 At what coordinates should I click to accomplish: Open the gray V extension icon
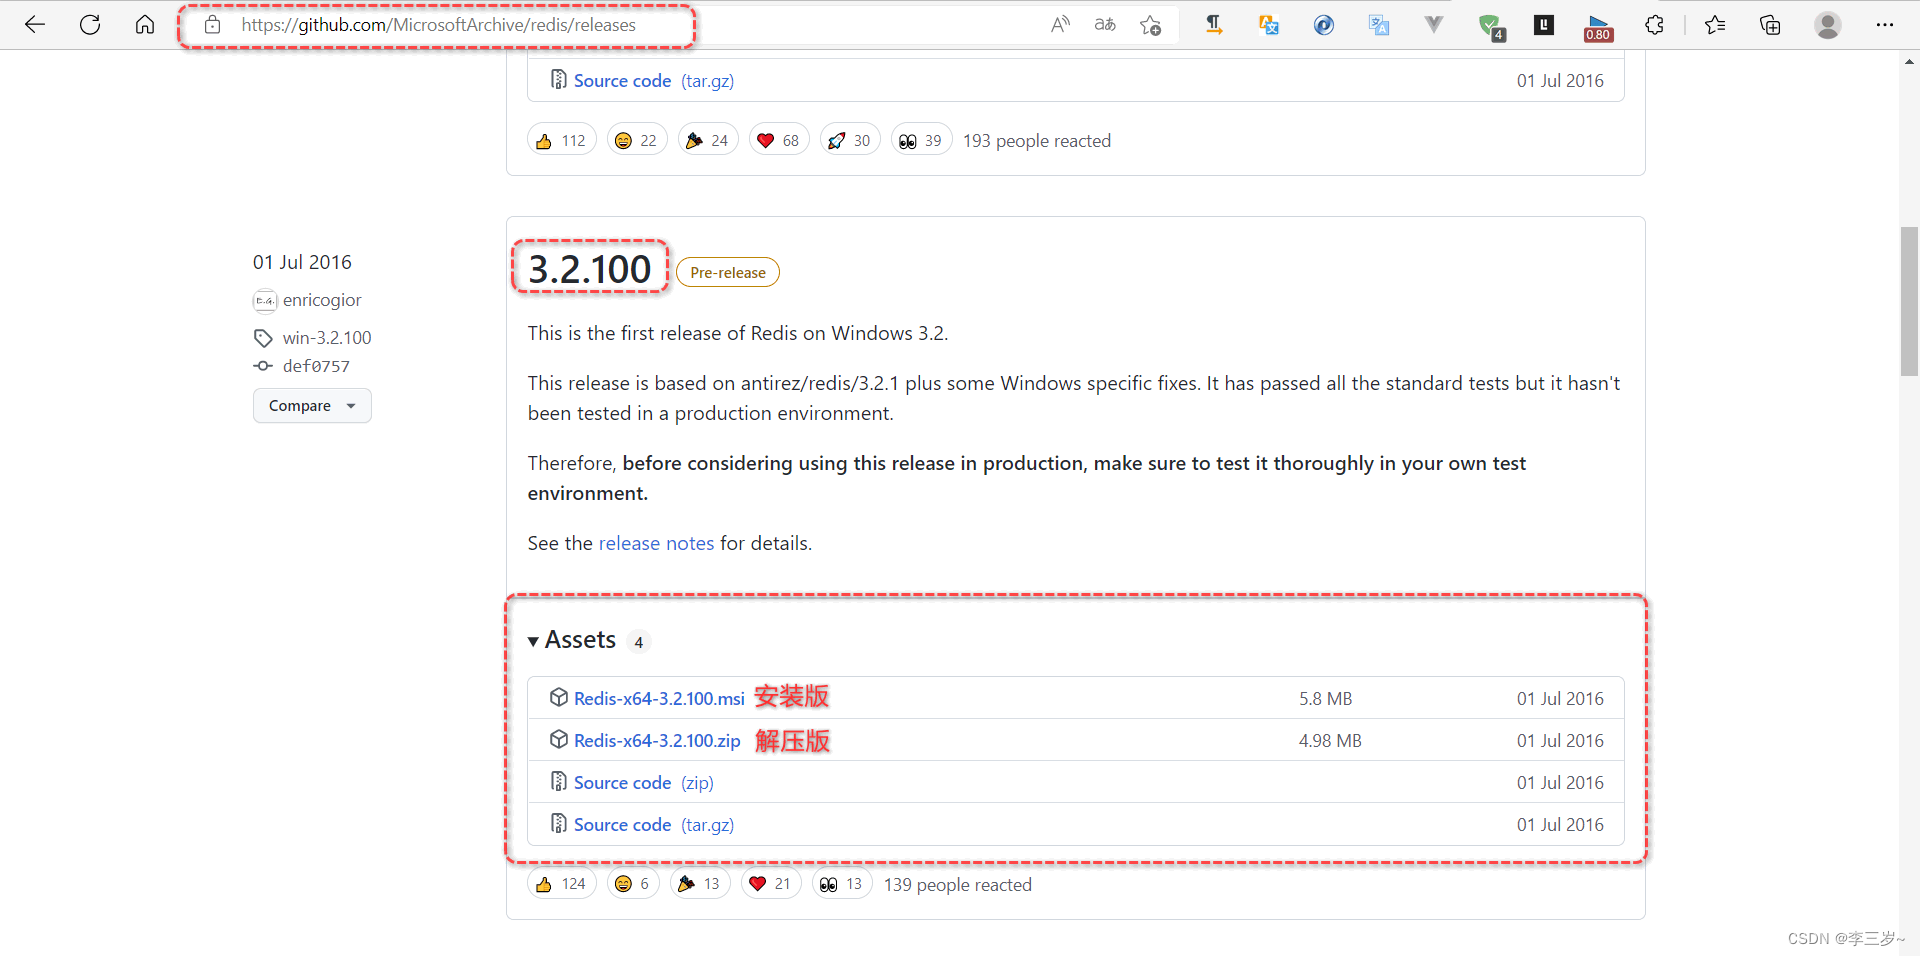coord(1434,25)
